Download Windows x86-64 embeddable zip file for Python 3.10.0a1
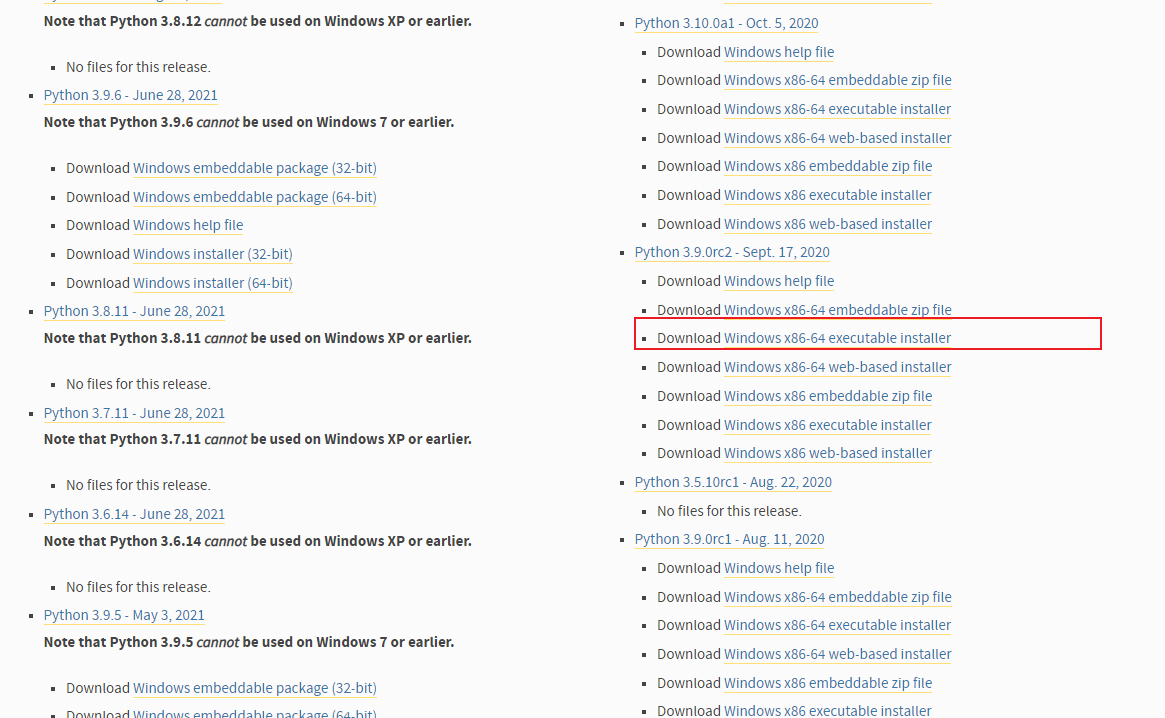This screenshot has width=1165, height=718. coord(838,80)
